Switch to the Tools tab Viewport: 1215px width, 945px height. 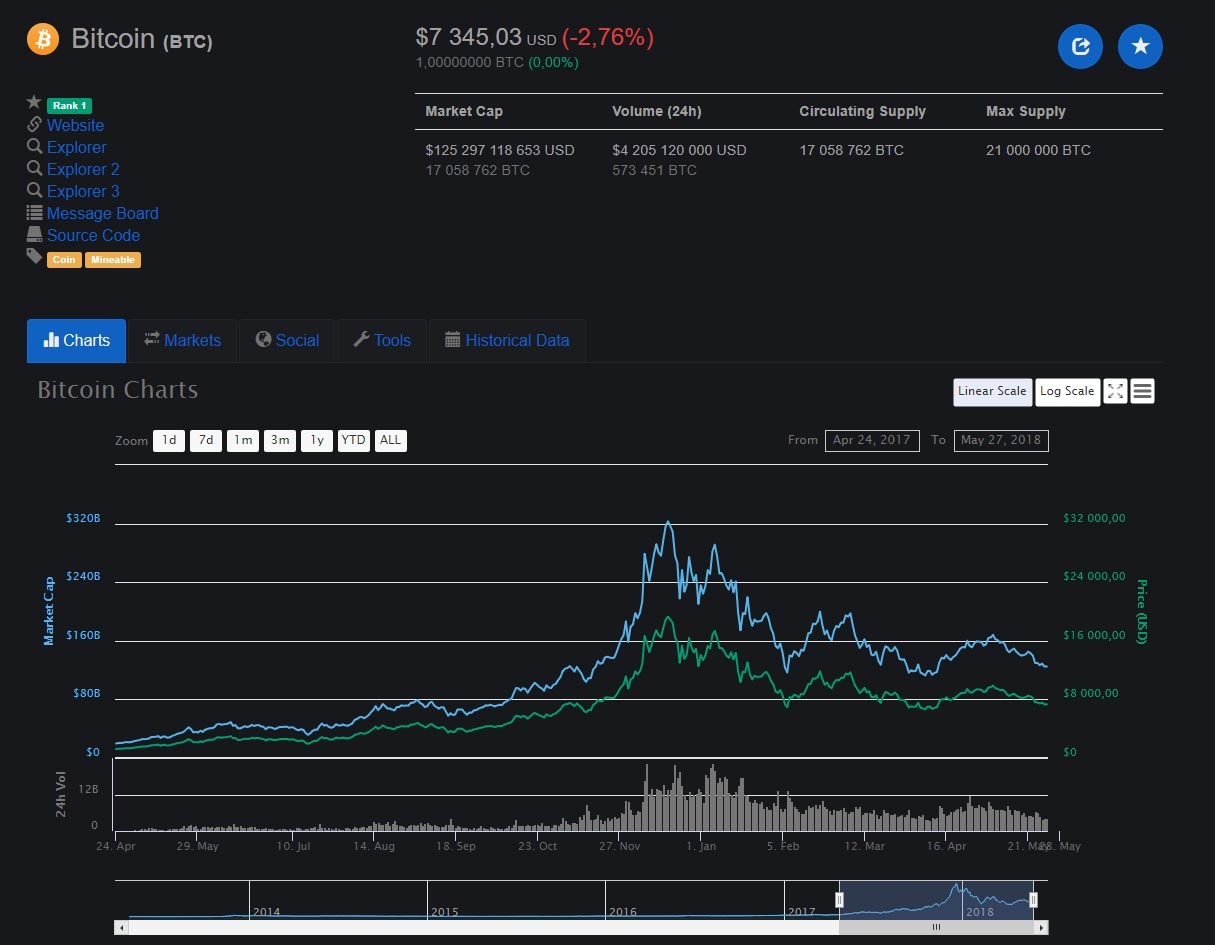tap(382, 340)
